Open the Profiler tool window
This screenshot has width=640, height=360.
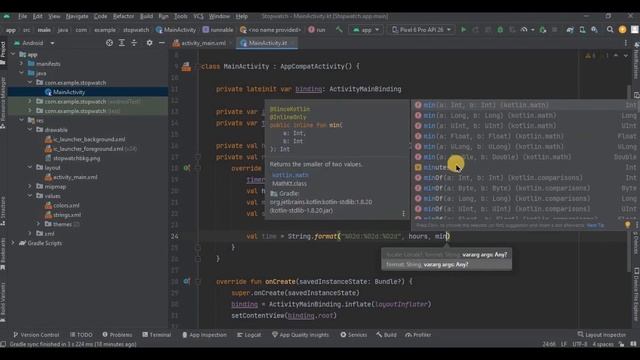[418, 335]
